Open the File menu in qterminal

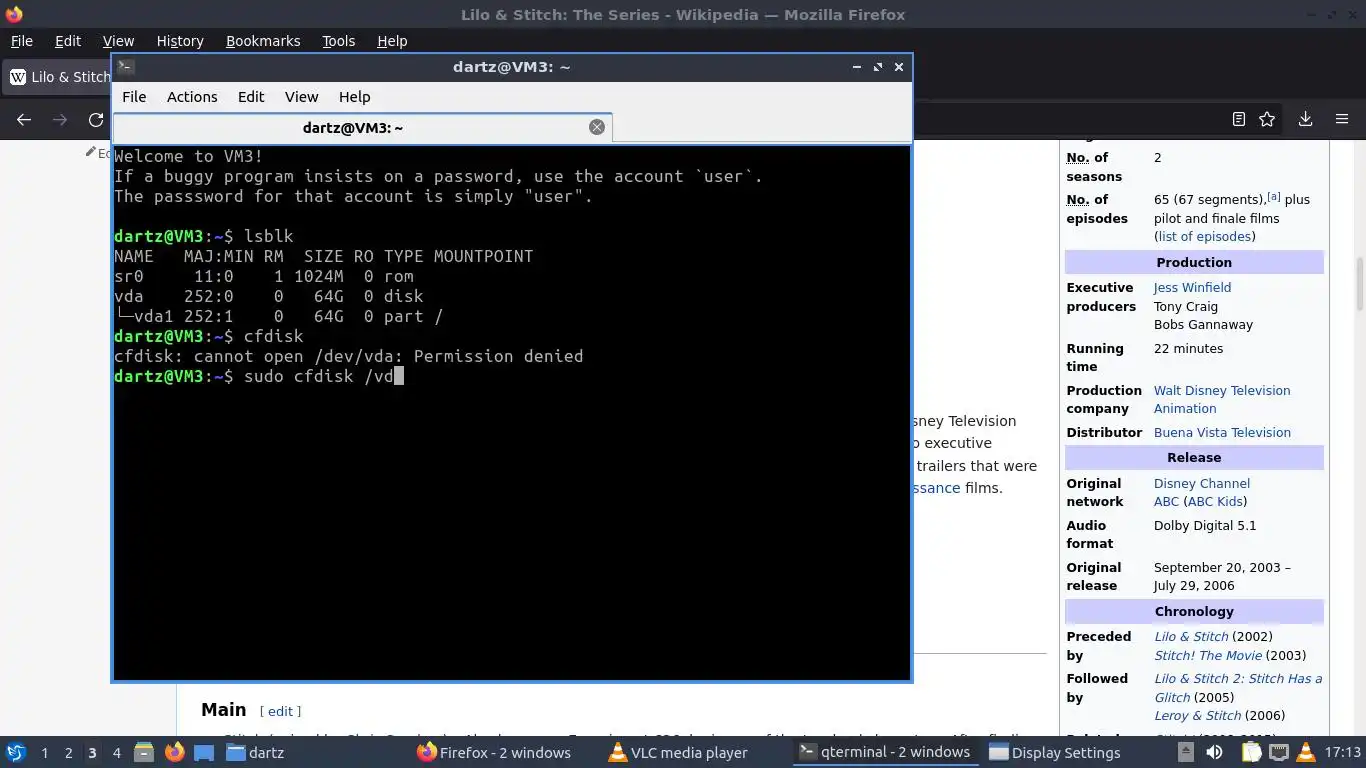tap(134, 97)
